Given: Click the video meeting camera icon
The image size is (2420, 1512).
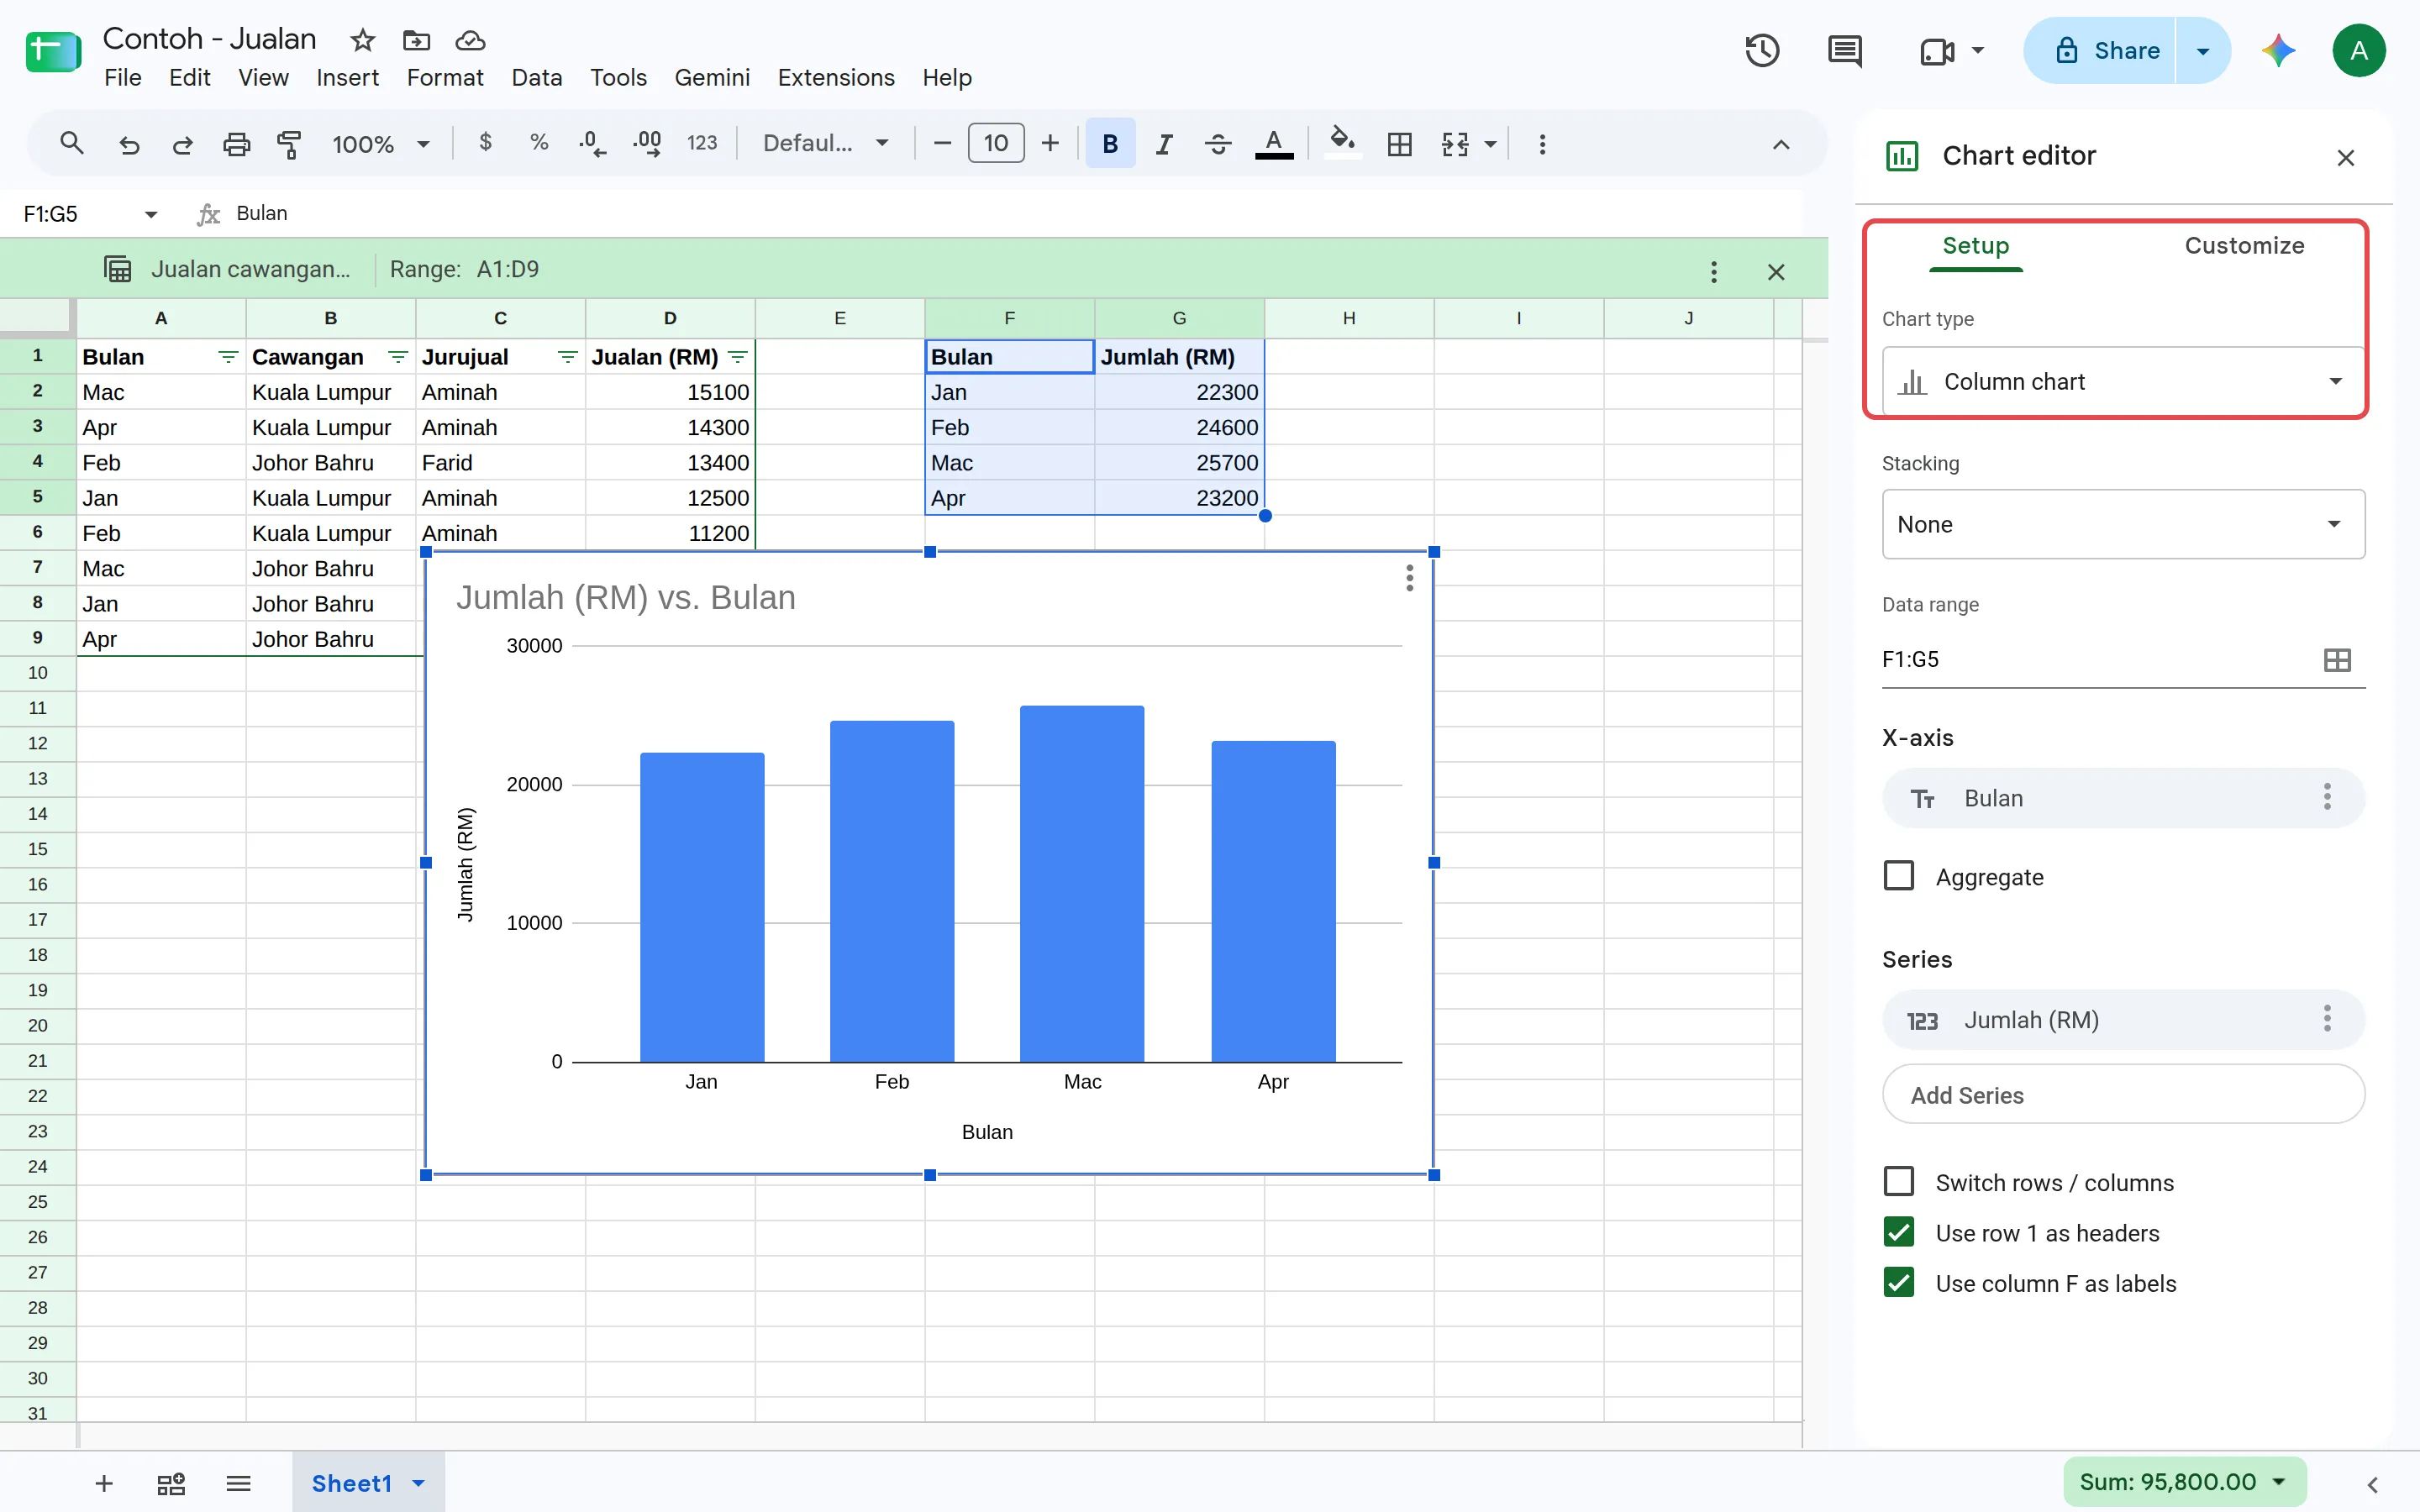Looking at the screenshot, I should click(1937, 50).
